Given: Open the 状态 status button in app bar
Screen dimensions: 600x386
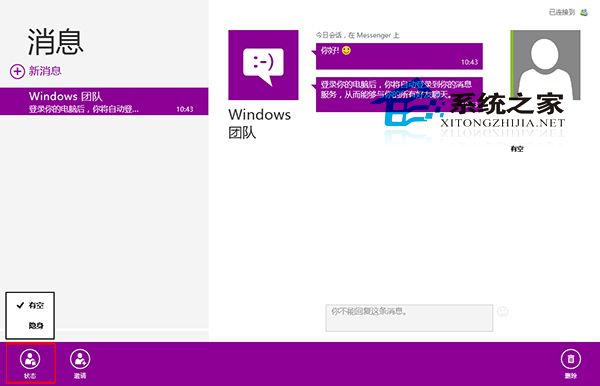Looking at the screenshot, I should pyautogui.click(x=30, y=363).
